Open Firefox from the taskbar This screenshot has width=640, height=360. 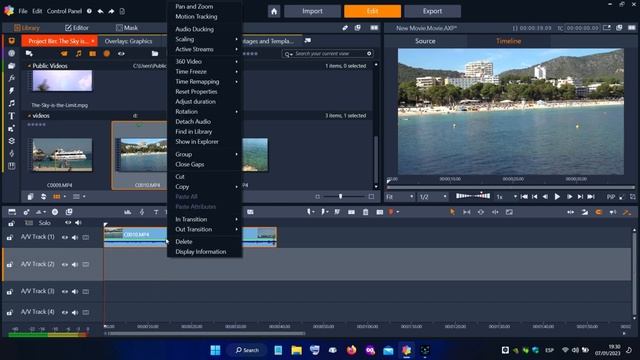click(x=351, y=350)
